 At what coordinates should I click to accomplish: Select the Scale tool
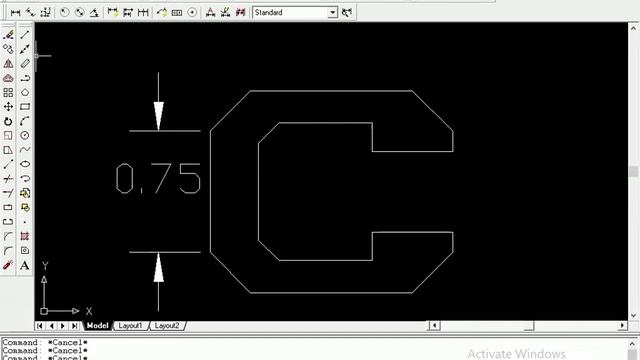coord(8,136)
